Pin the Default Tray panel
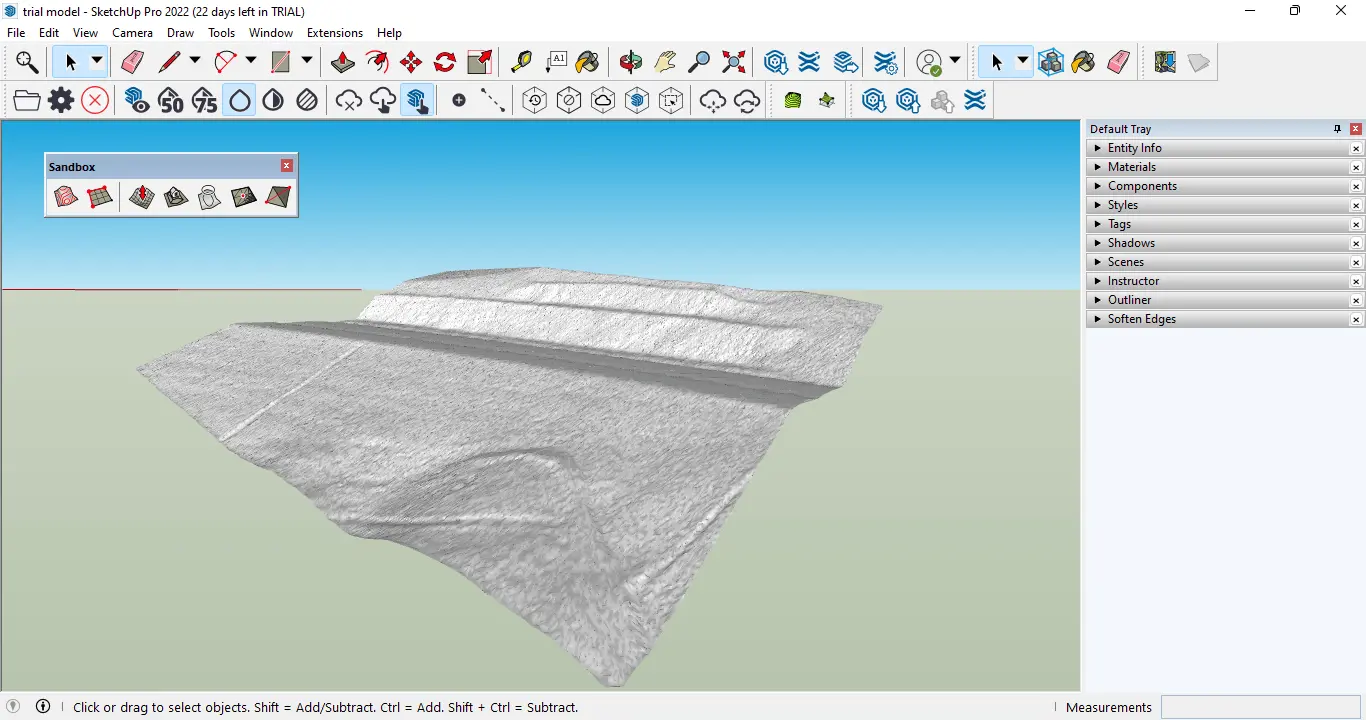 (1337, 129)
